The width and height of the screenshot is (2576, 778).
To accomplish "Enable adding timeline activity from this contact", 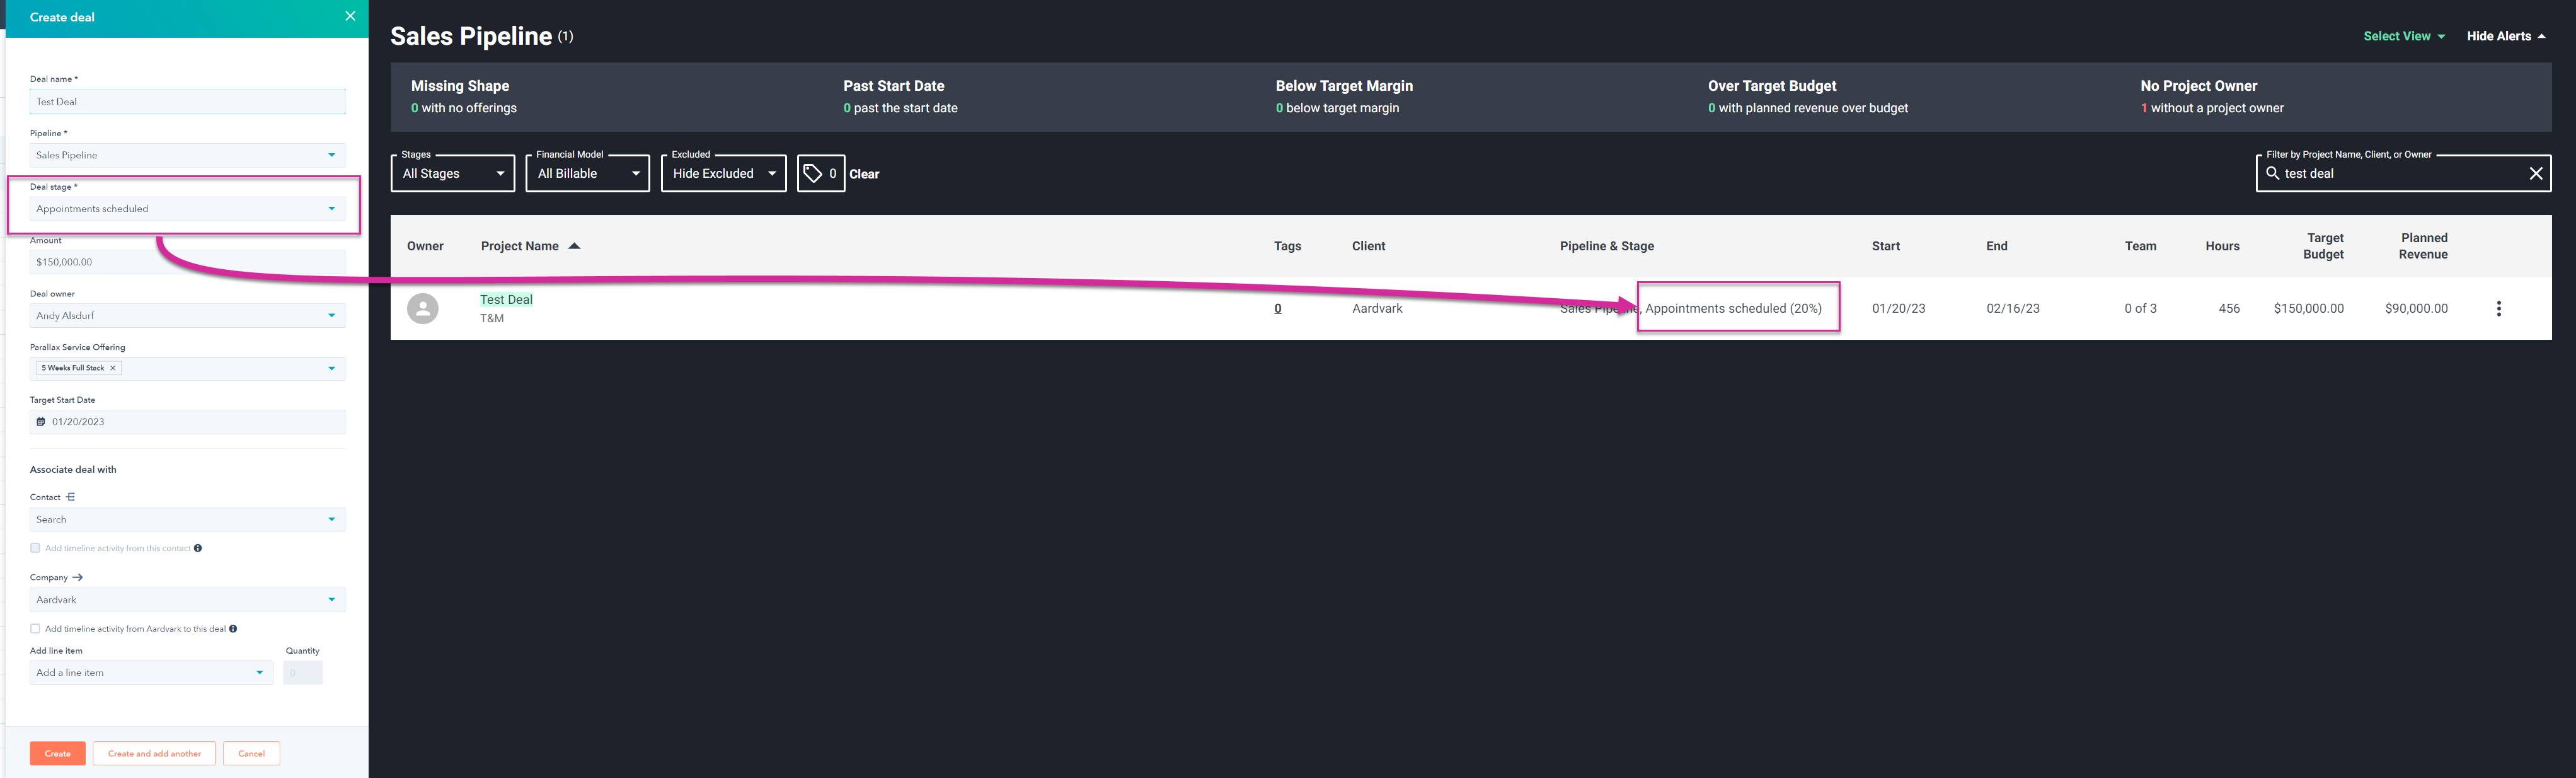I will pyautogui.click(x=35, y=548).
